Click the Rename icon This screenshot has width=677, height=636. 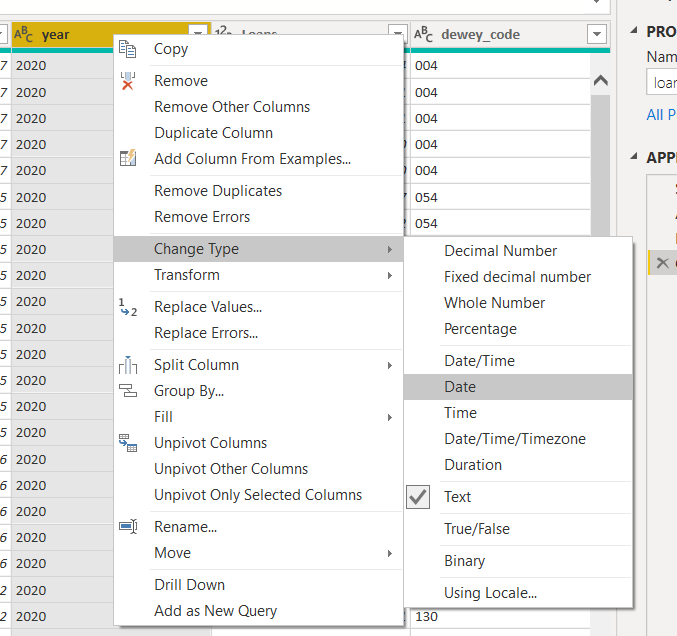128,527
